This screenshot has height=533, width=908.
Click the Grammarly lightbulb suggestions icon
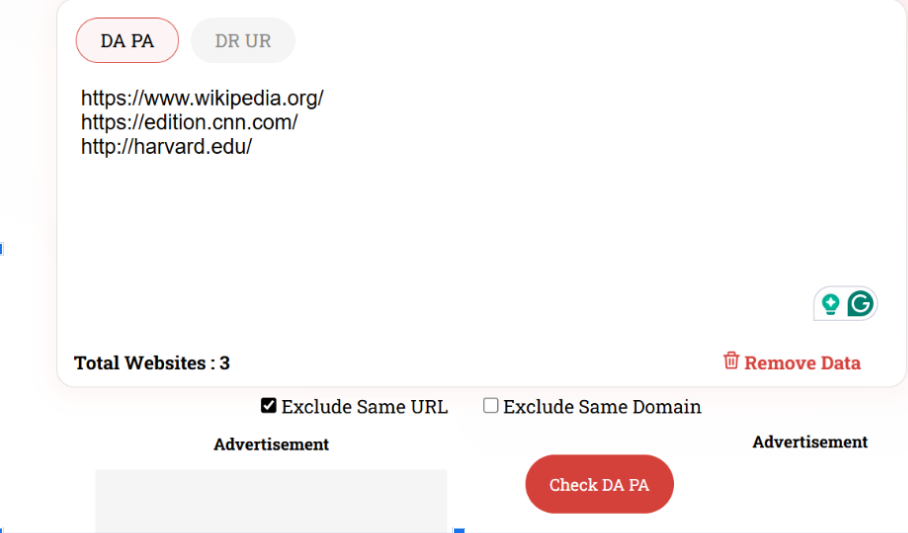coord(830,304)
